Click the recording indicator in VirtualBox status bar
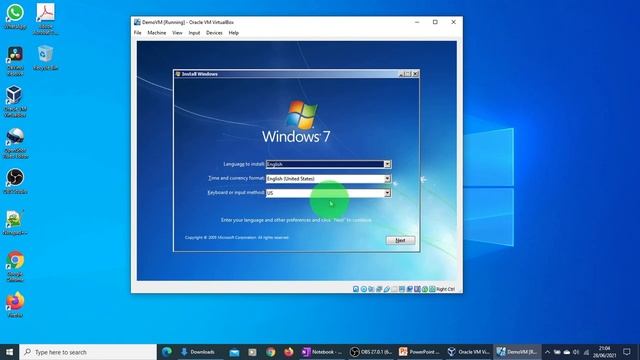This screenshot has width=640, height=360. click(409, 289)
